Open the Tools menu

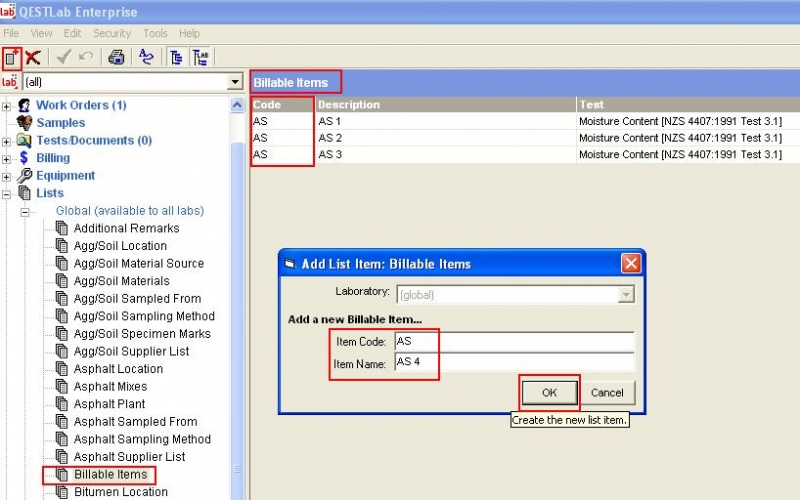click(155, 33)
